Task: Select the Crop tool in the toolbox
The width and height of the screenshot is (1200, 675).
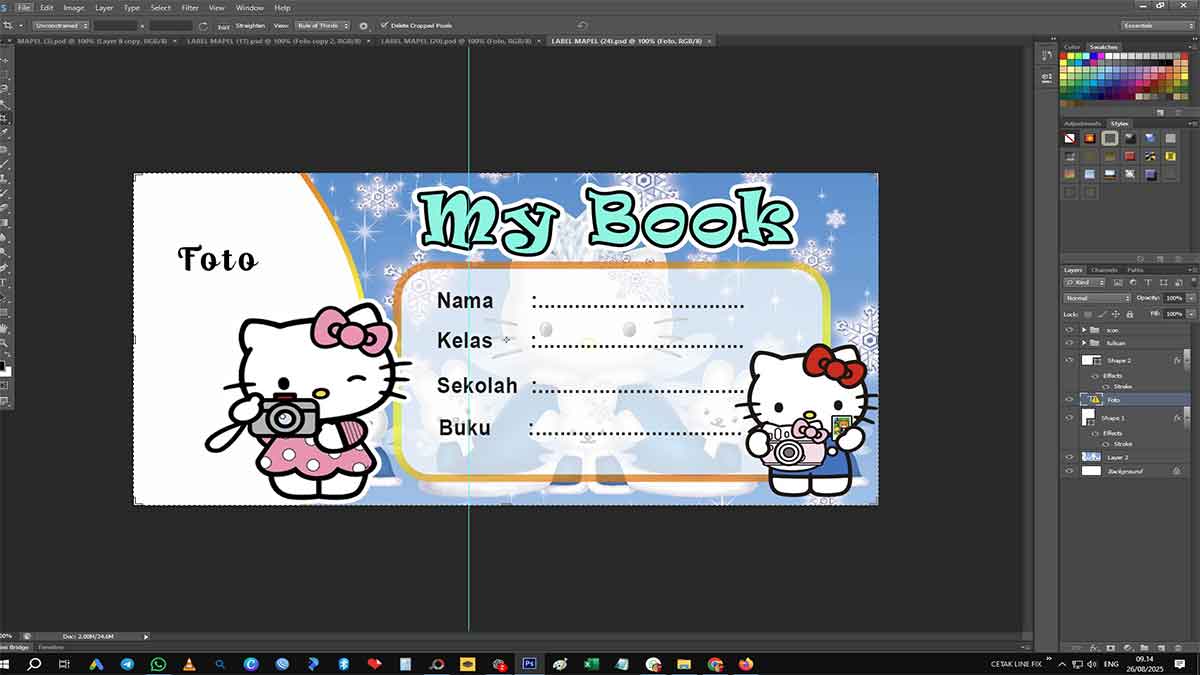Action: pyautogui.click(x=6, y=117)
